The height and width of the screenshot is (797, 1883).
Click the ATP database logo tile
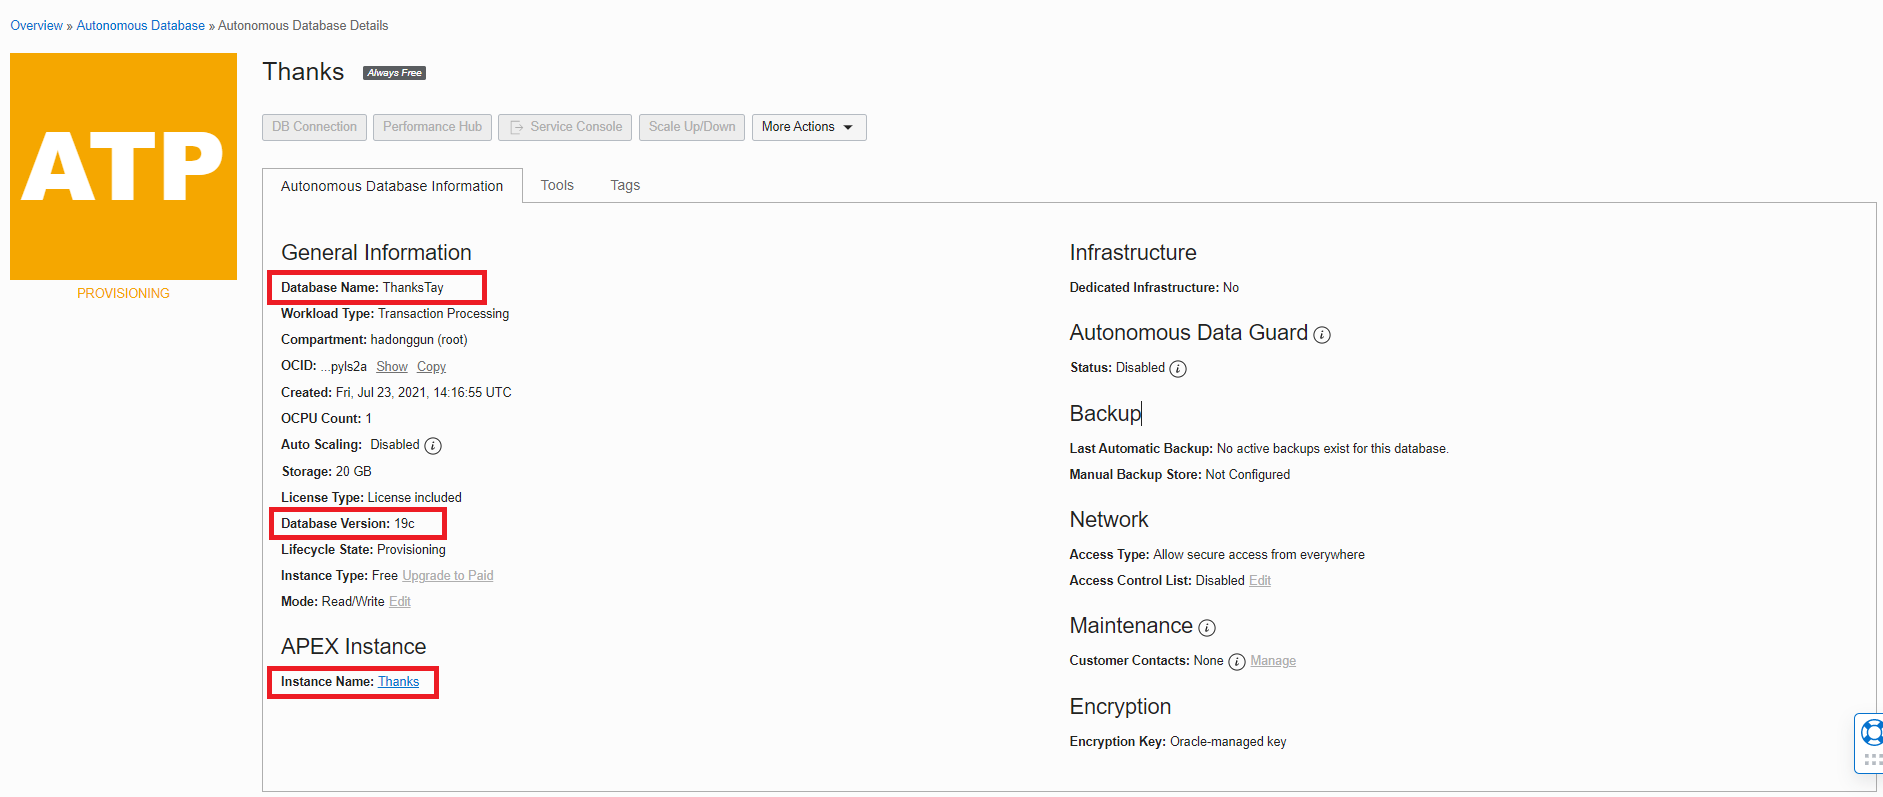[x=123, y=166]
